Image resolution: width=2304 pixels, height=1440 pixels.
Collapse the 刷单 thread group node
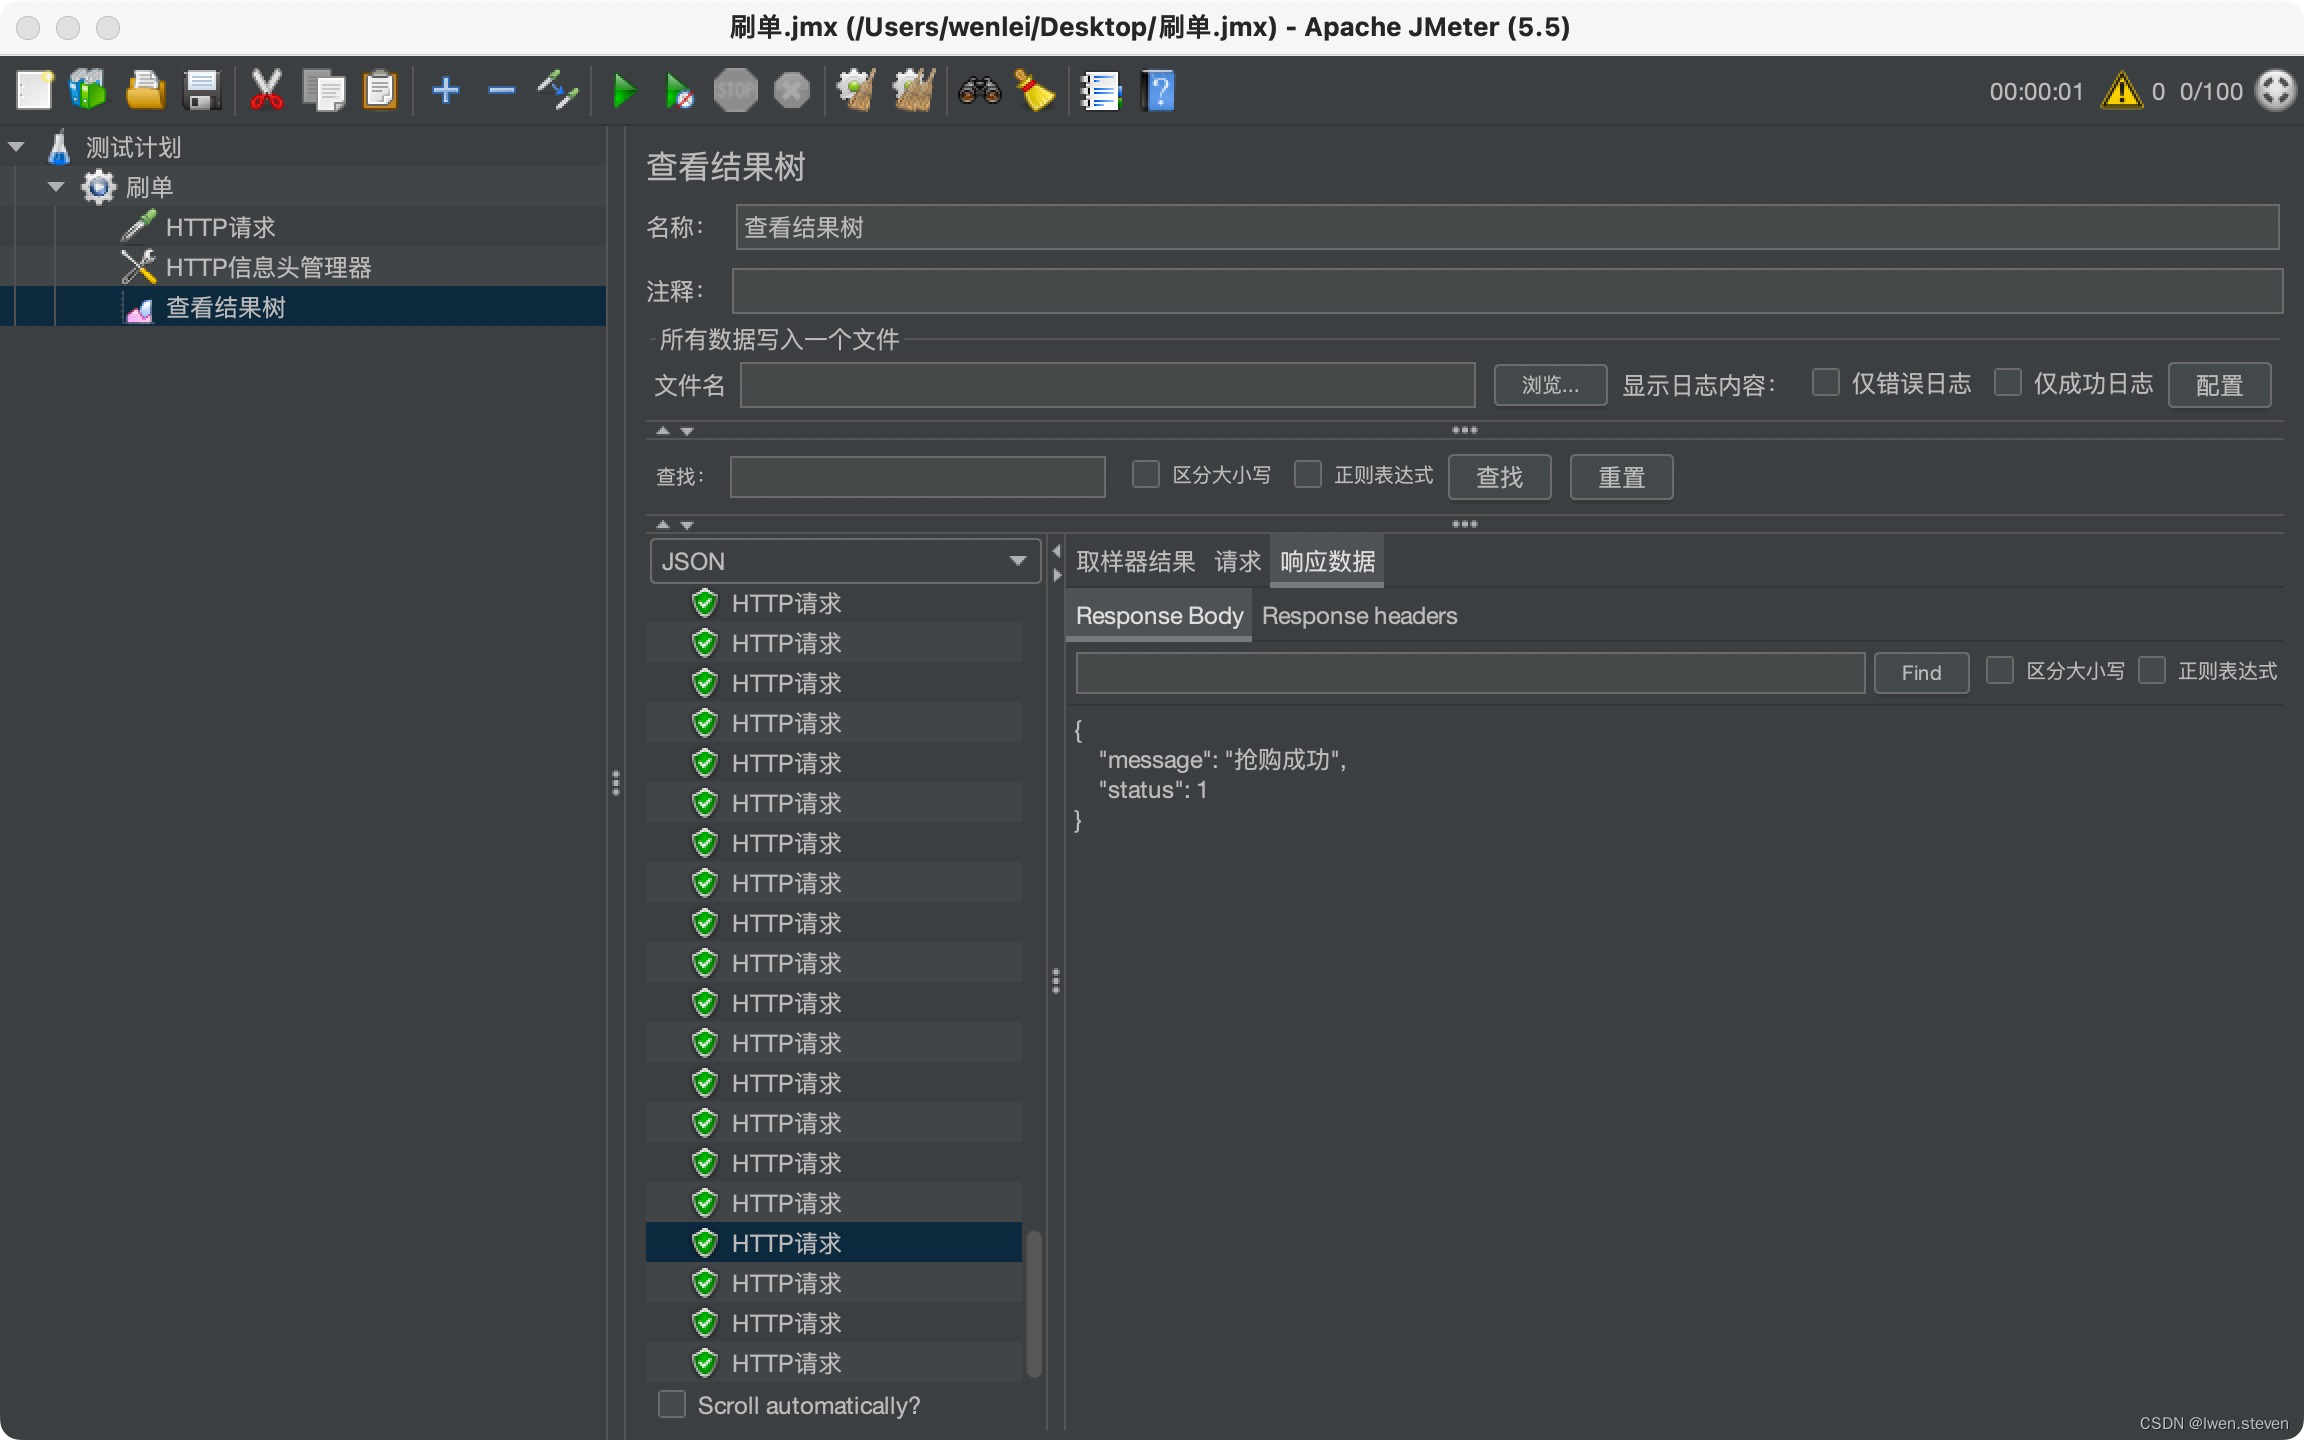pyautogui.click(x=56, y=187)
